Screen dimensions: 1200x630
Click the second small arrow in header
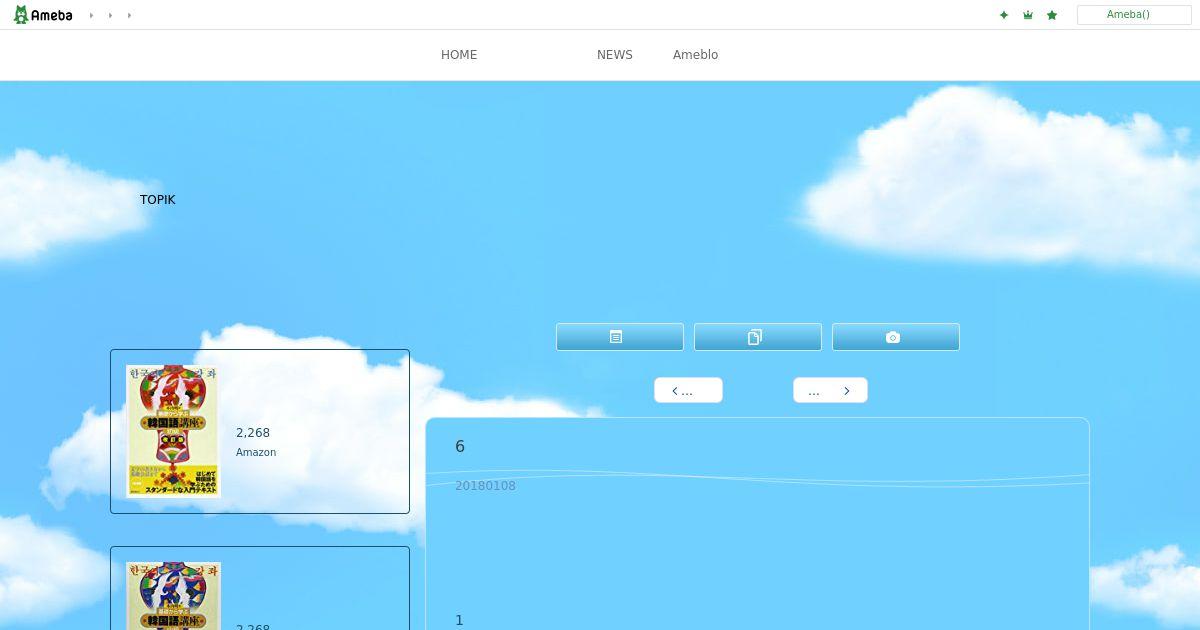click(x=110, y=15)
